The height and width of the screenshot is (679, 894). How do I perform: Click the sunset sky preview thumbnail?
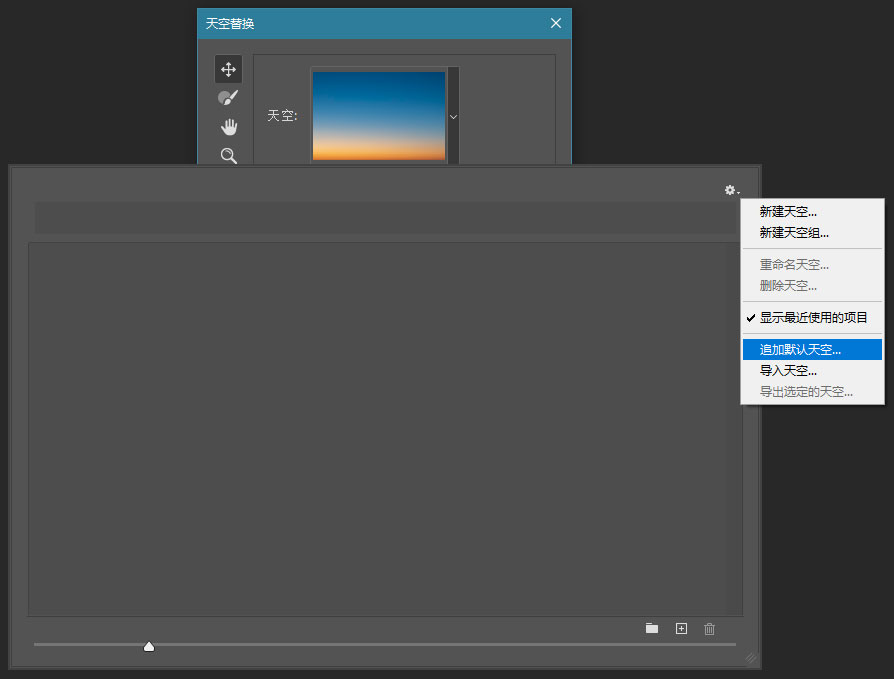[379, 115]
